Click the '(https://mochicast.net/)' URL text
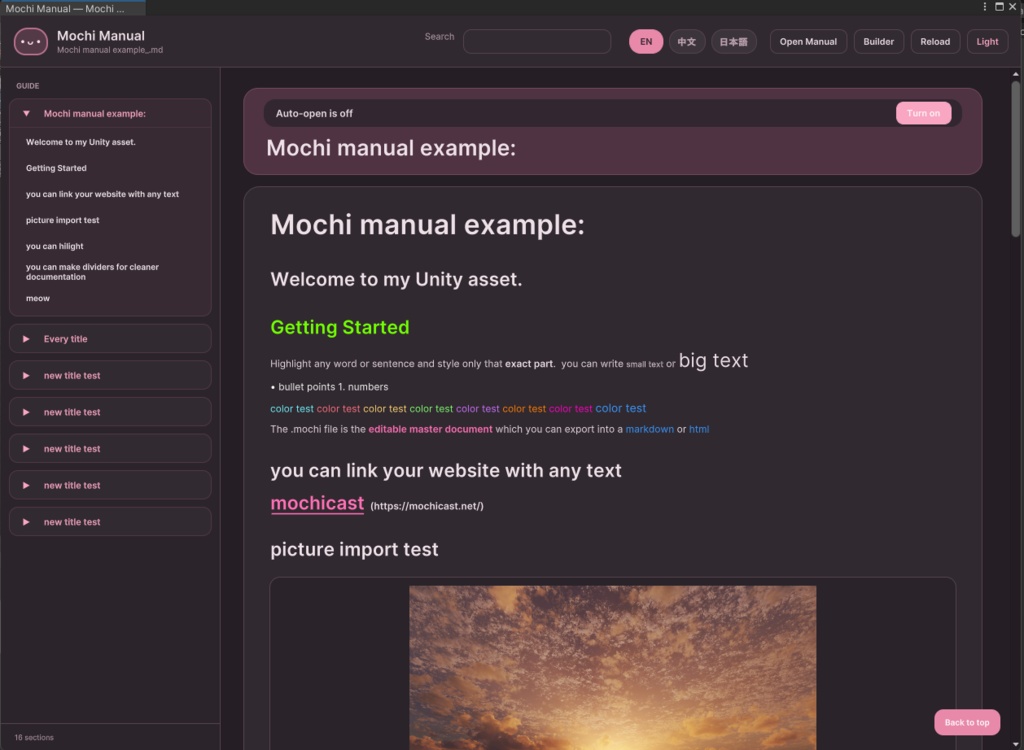This screenshot has height=750, width=1024. [427, 506]
